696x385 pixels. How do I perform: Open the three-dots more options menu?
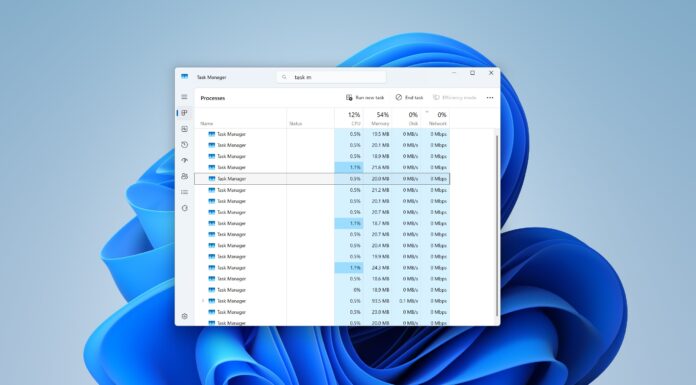[490, 98]
